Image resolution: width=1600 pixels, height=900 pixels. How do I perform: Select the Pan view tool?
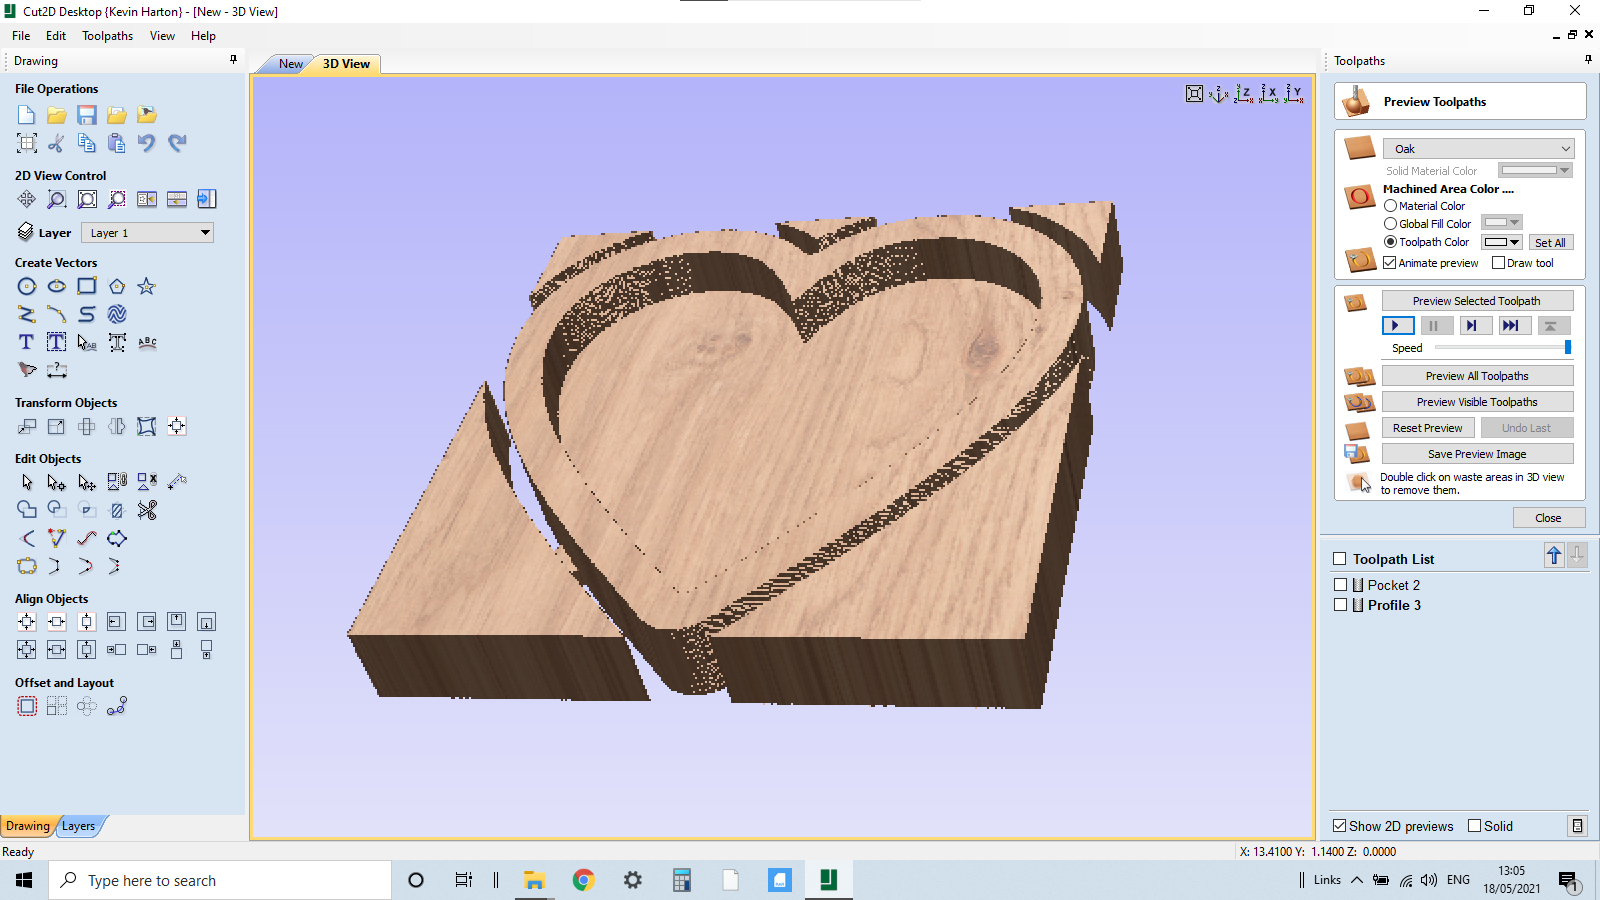pos(27,199)
